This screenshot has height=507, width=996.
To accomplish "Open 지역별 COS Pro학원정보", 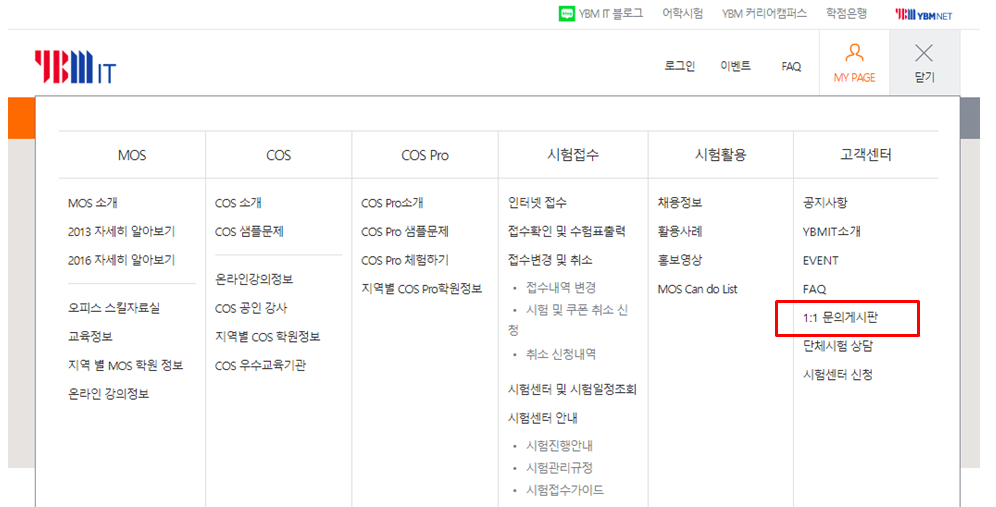I will tap(422, 288).
